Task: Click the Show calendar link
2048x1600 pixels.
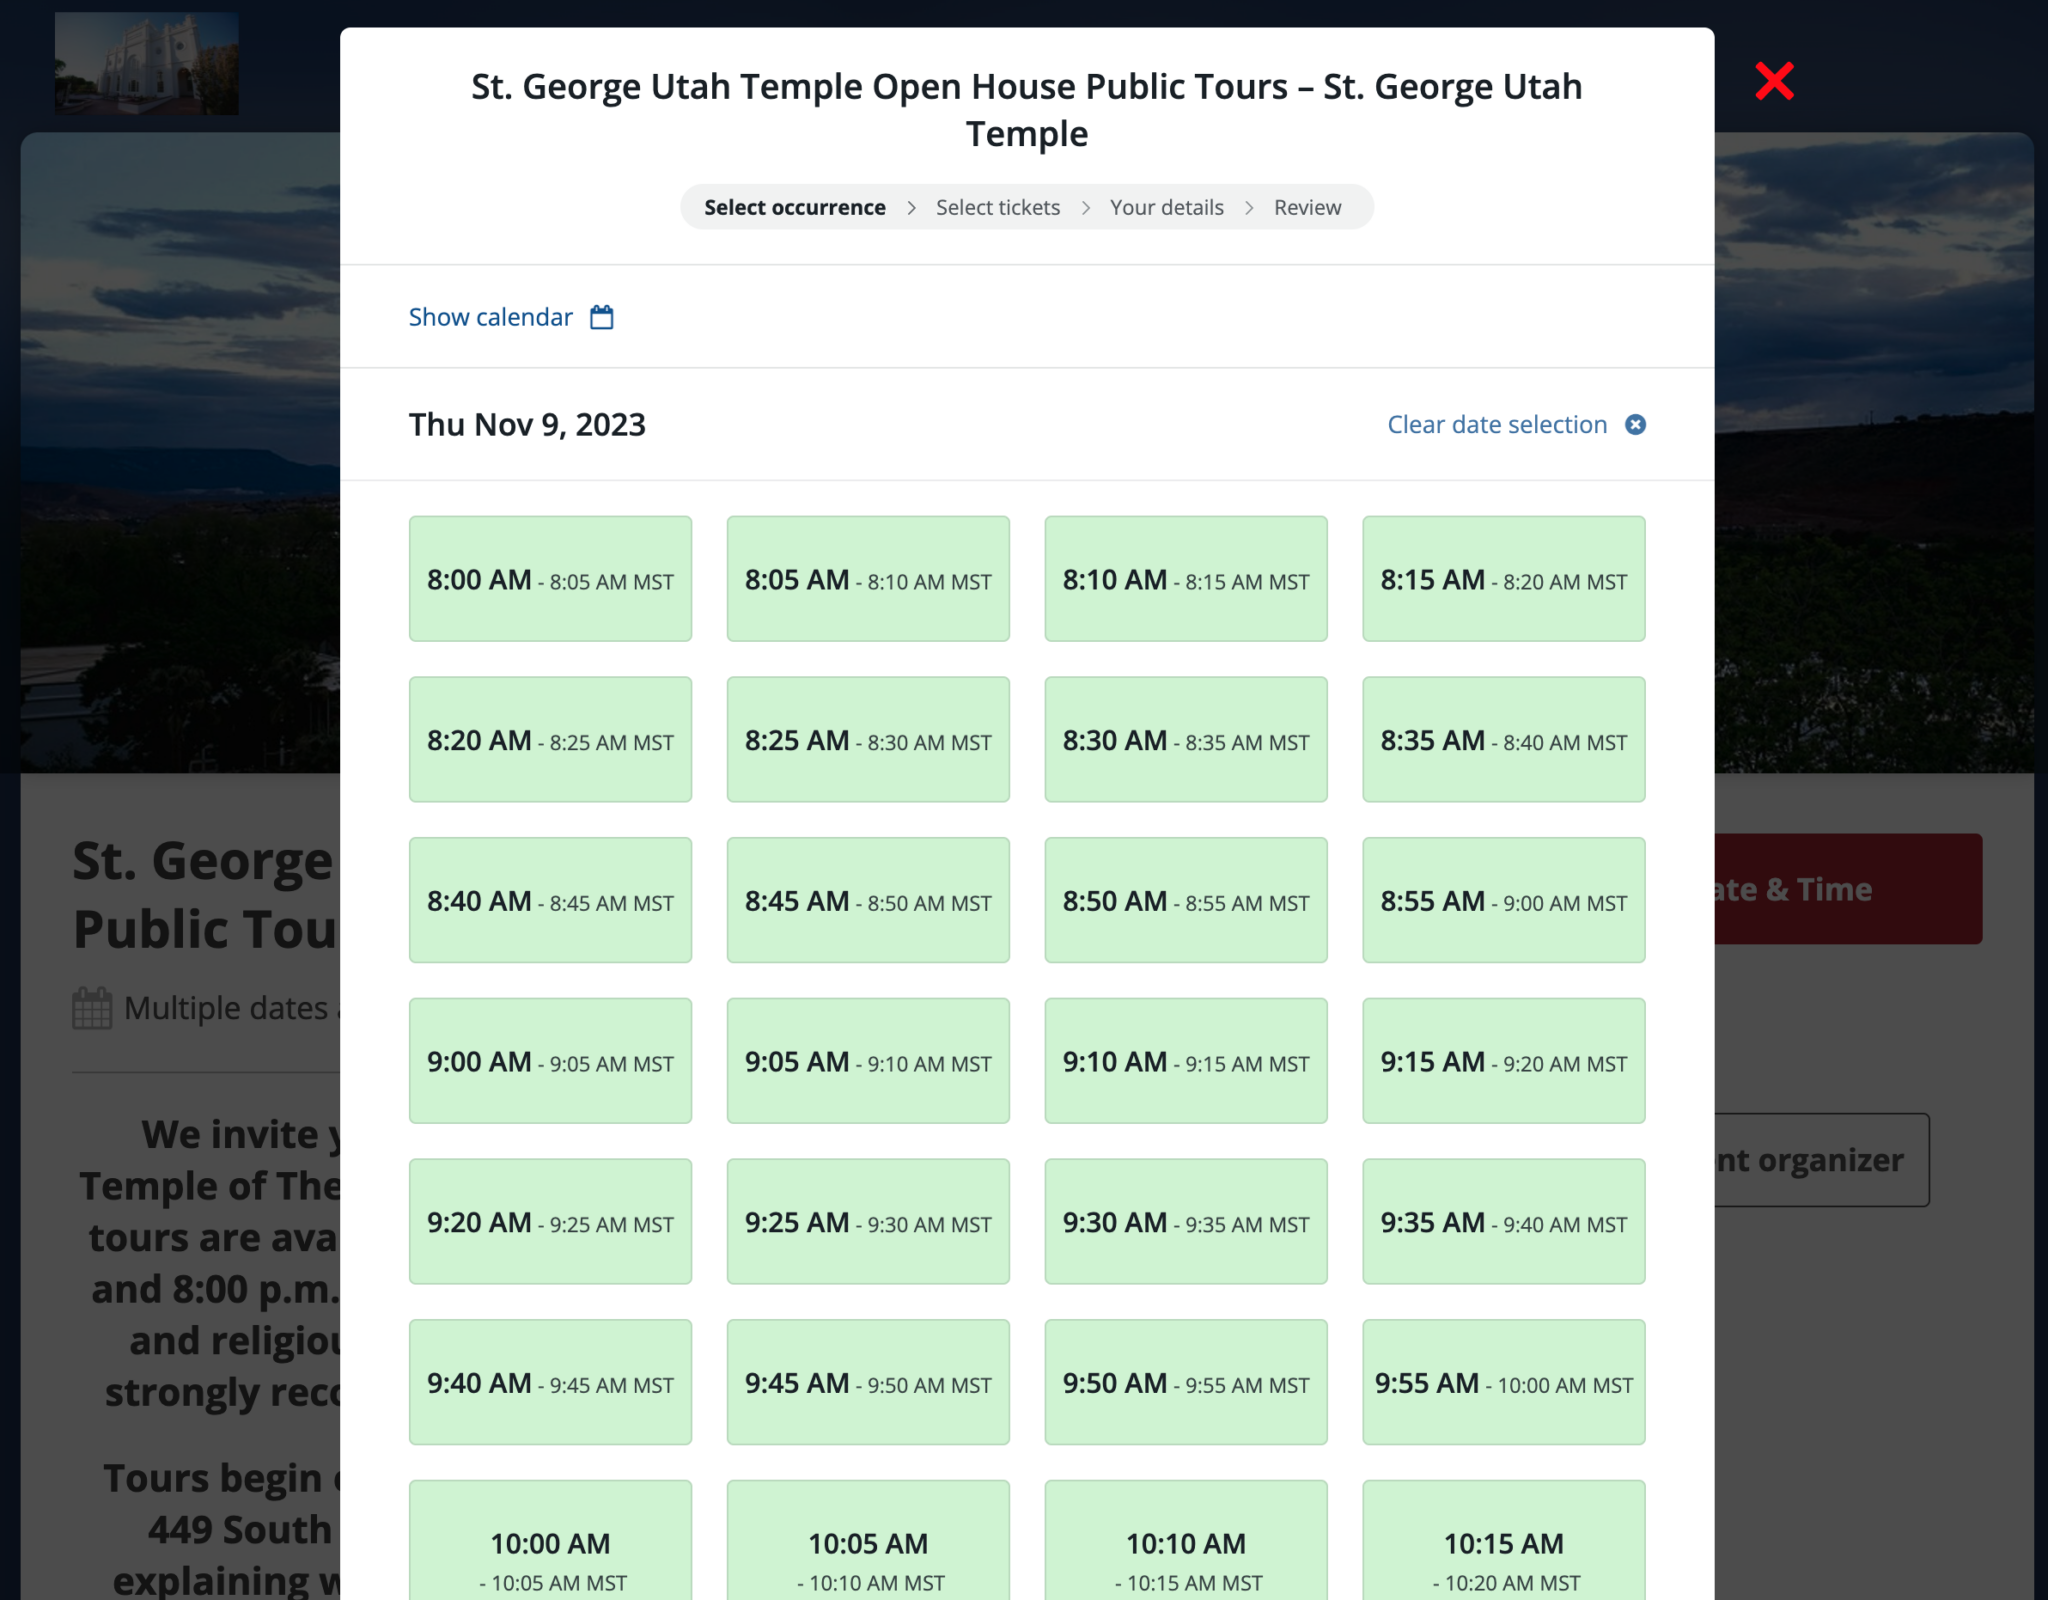Action: (490, 317)
